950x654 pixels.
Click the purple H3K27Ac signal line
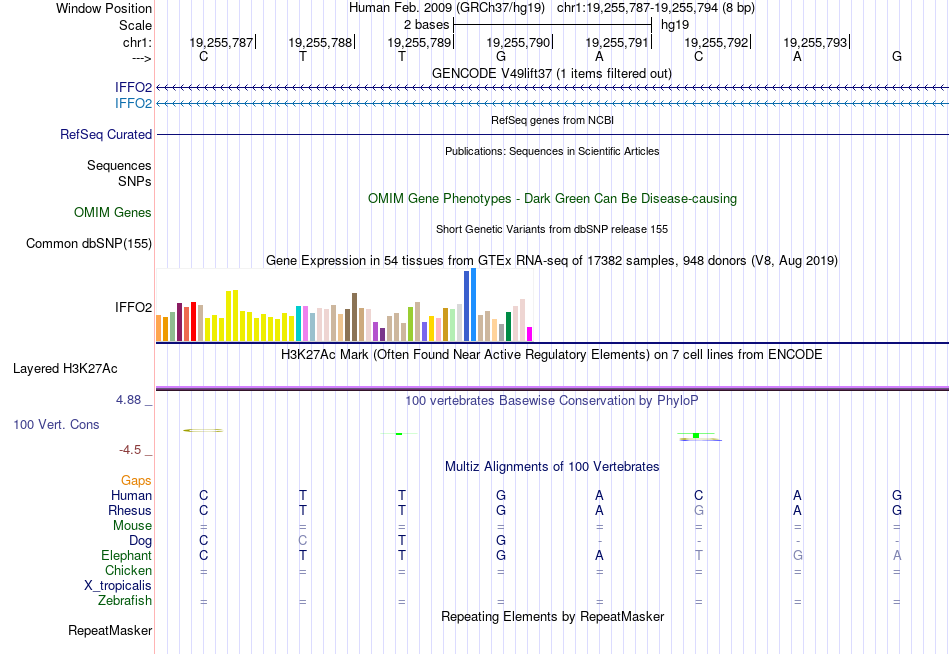553,387
